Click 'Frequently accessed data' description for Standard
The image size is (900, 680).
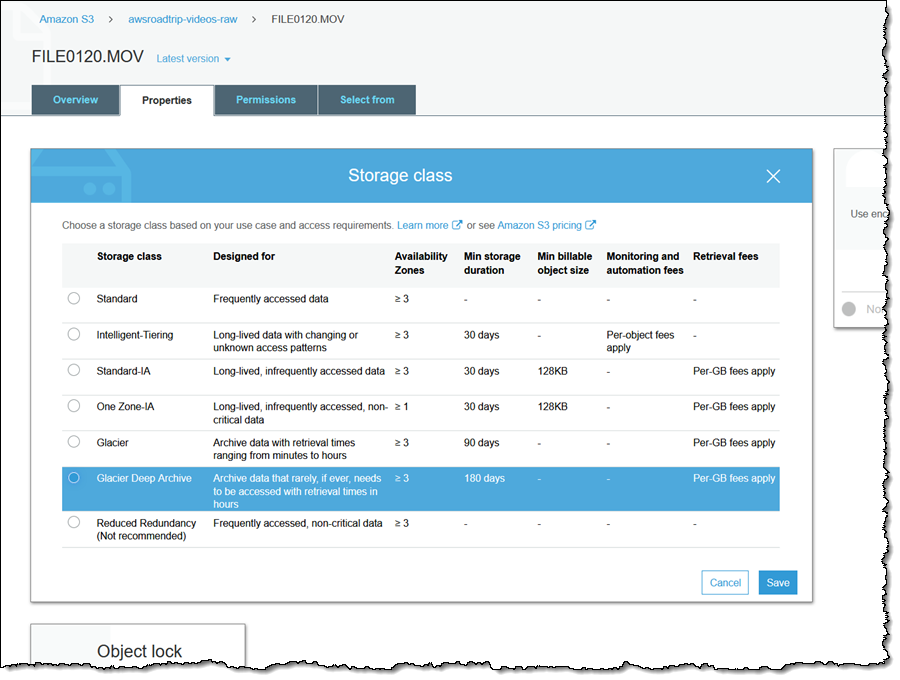coord(271,299)
